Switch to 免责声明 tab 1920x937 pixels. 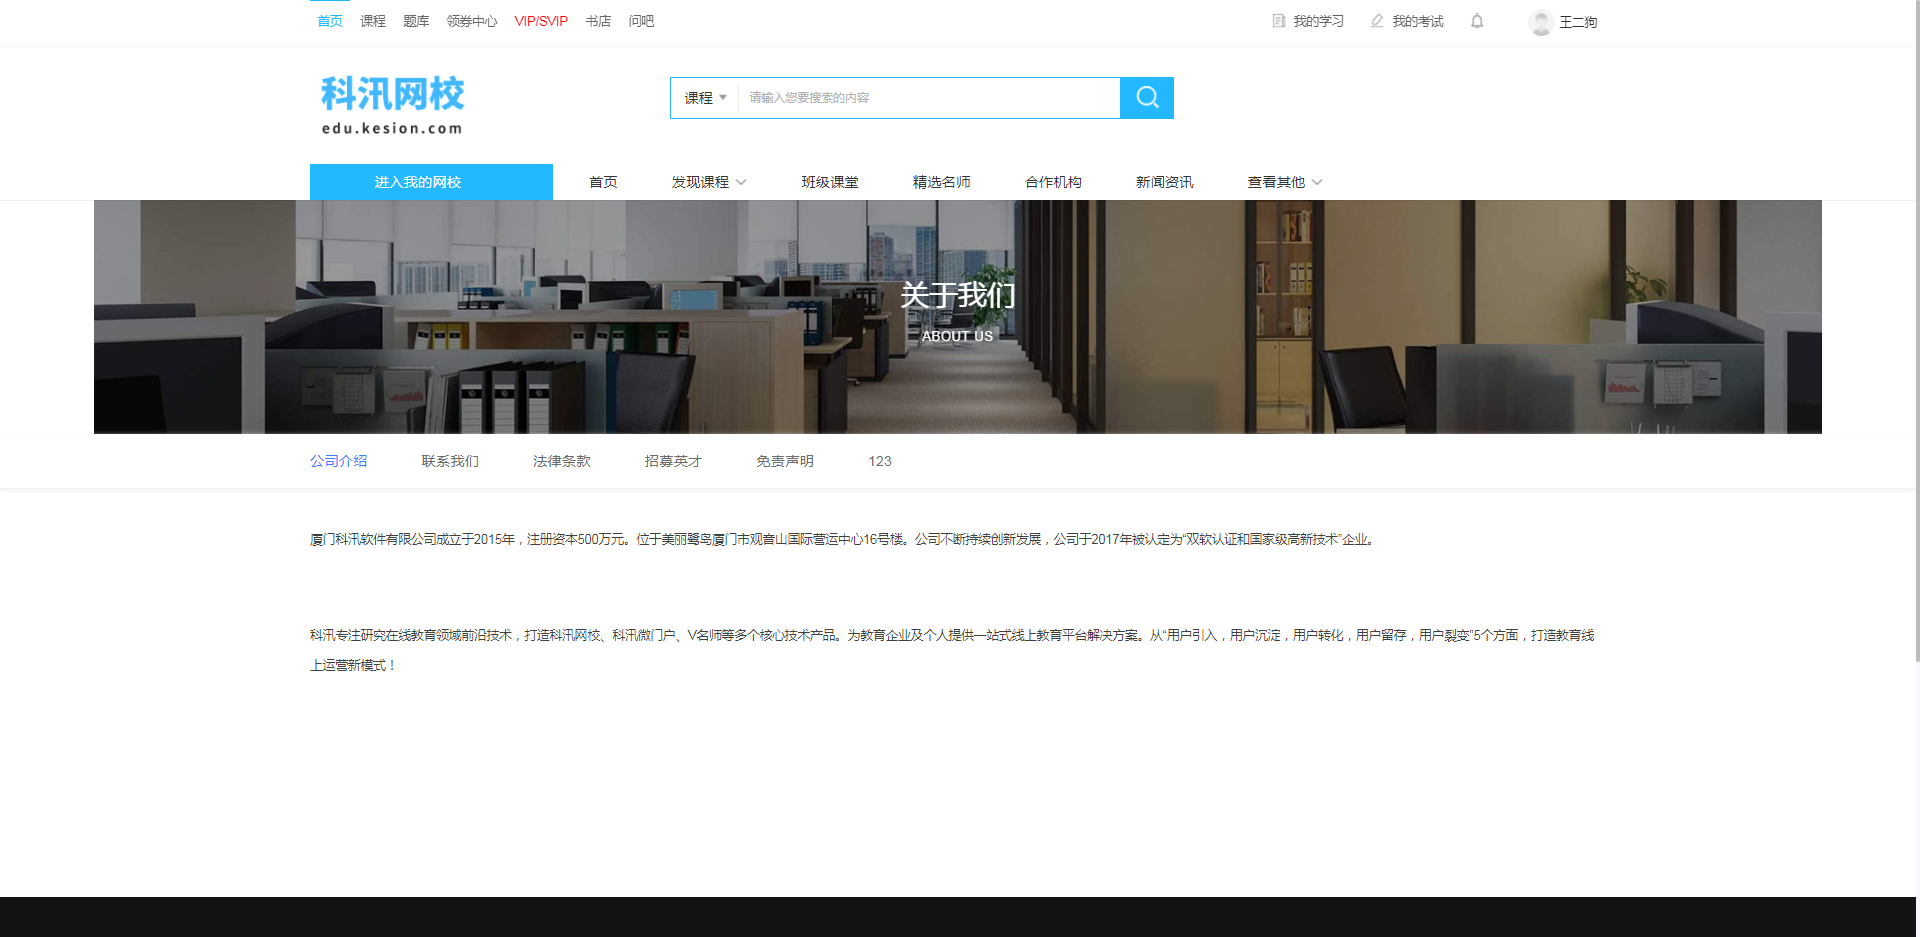[785, 461]
